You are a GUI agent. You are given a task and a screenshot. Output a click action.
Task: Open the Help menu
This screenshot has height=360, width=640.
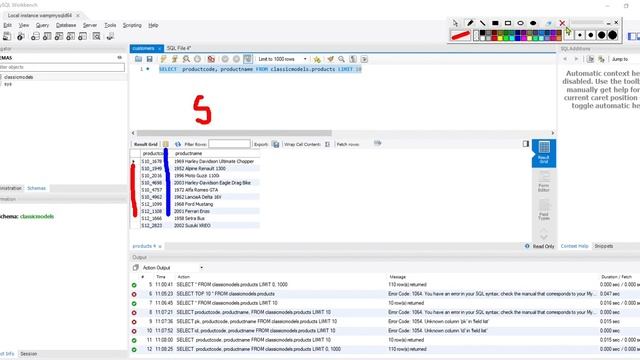coord(153,25)
